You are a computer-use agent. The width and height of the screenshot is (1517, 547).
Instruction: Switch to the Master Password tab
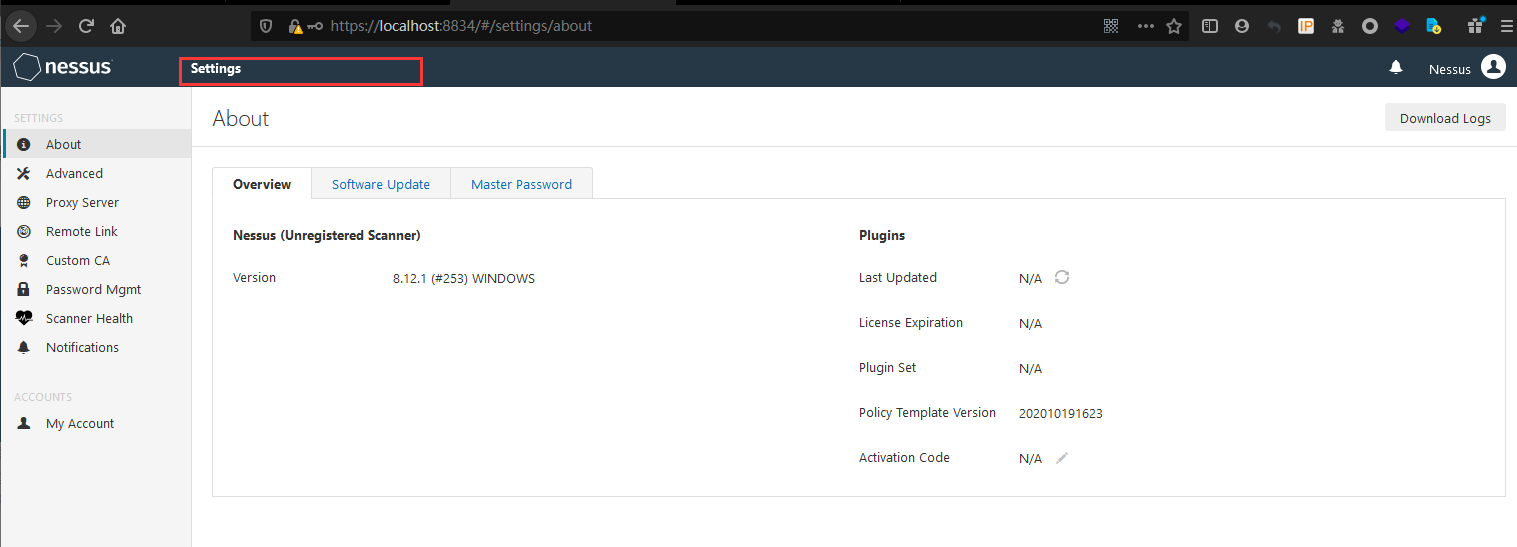tap(521, 184)
